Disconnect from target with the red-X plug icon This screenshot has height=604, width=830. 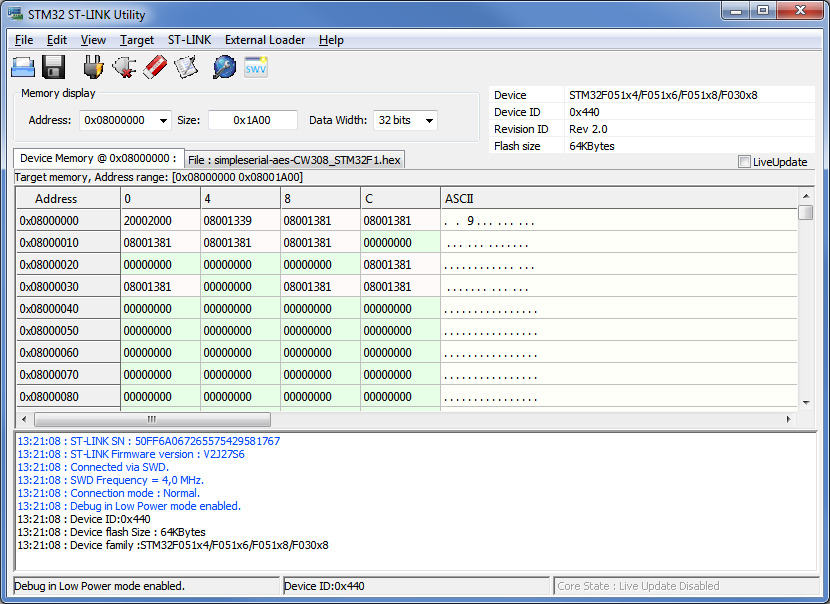click(124, 67)
